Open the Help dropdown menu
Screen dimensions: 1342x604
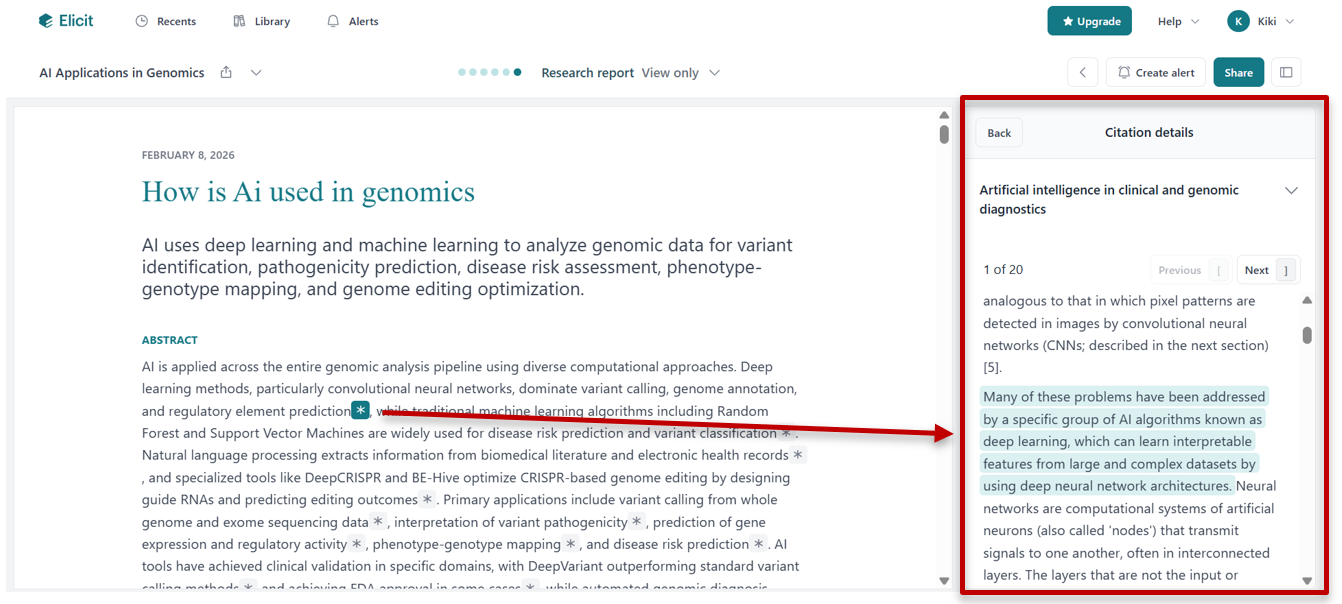coord(1177,21)
